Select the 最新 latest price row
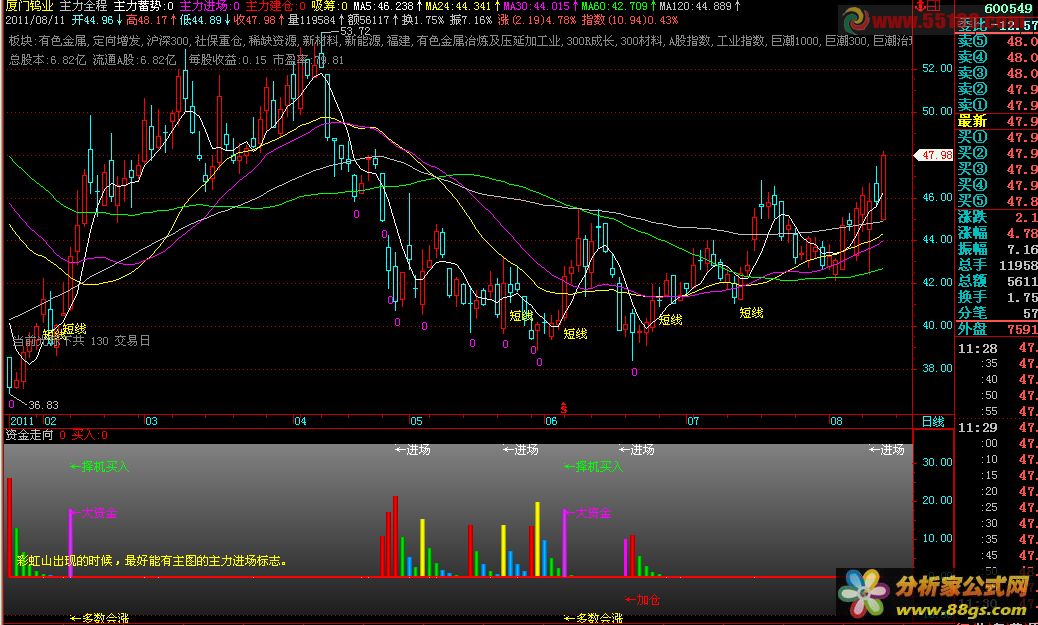 pyautogui.click(x=997, y=121)
